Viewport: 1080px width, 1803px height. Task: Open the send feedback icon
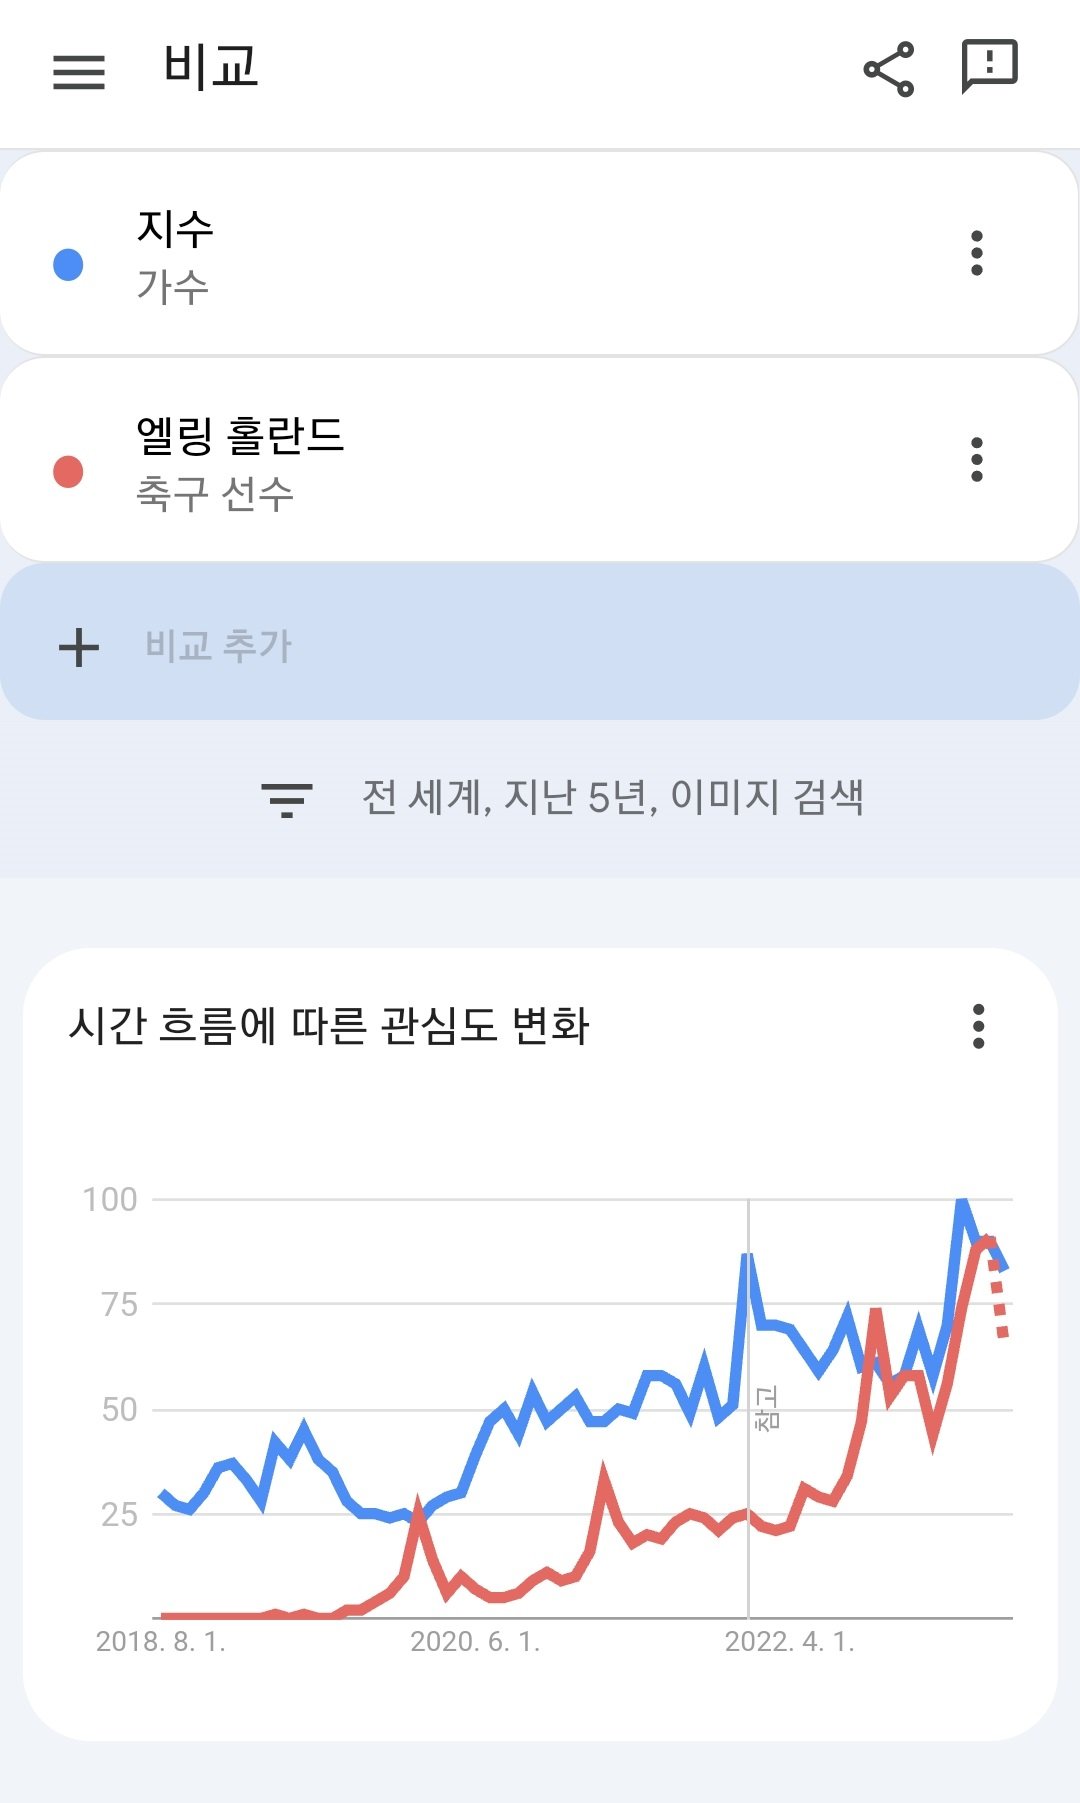click(989, 67)
